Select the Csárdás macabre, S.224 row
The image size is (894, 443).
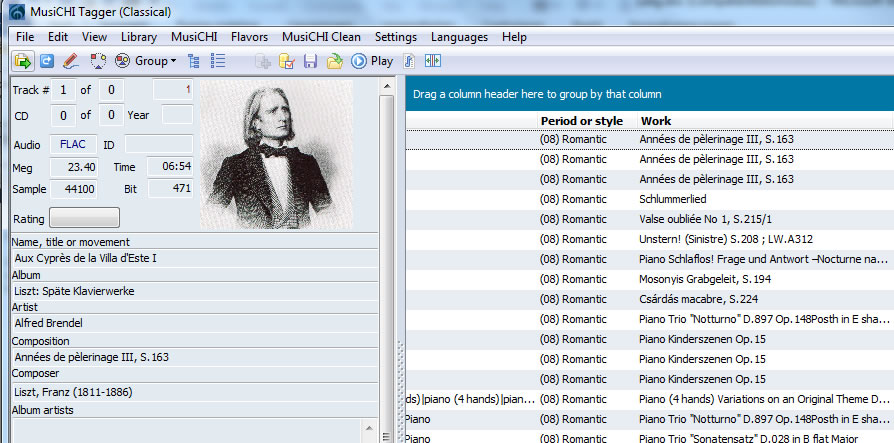[x=690, y=297]
